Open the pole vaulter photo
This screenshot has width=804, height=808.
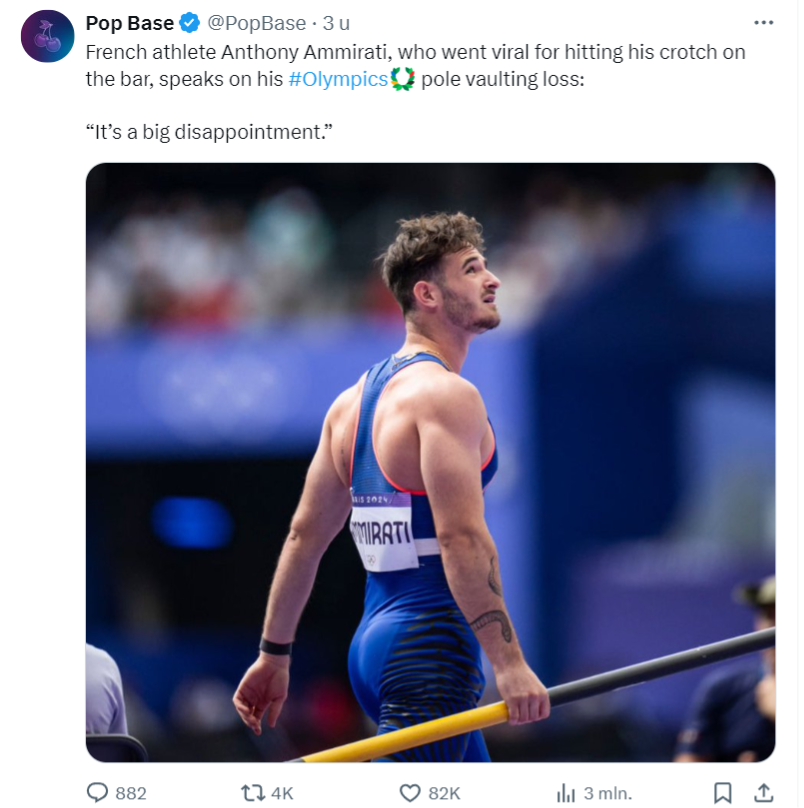coord(430,462)
